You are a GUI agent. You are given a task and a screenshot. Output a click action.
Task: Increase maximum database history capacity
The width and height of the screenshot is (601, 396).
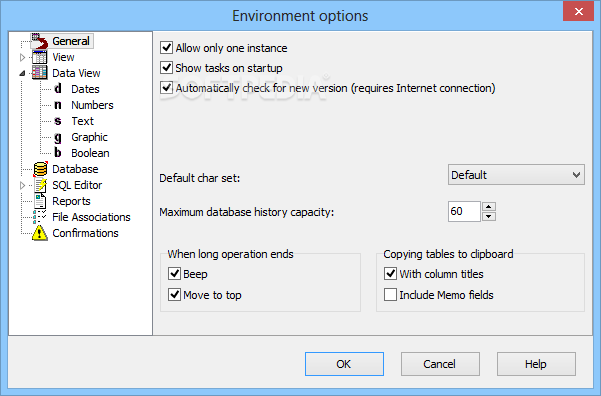click(488, 207)
